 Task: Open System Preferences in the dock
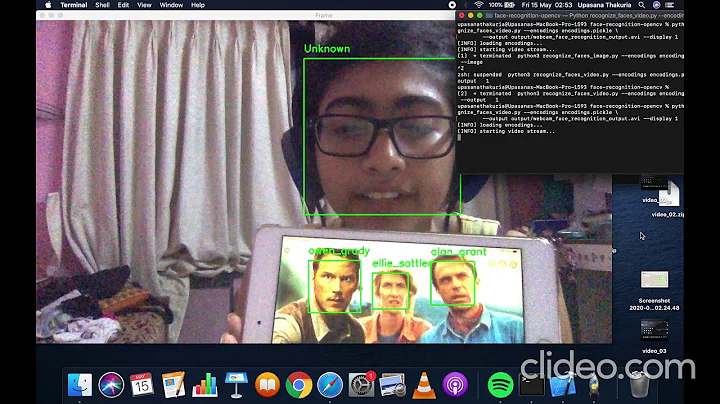click(361, 385)
